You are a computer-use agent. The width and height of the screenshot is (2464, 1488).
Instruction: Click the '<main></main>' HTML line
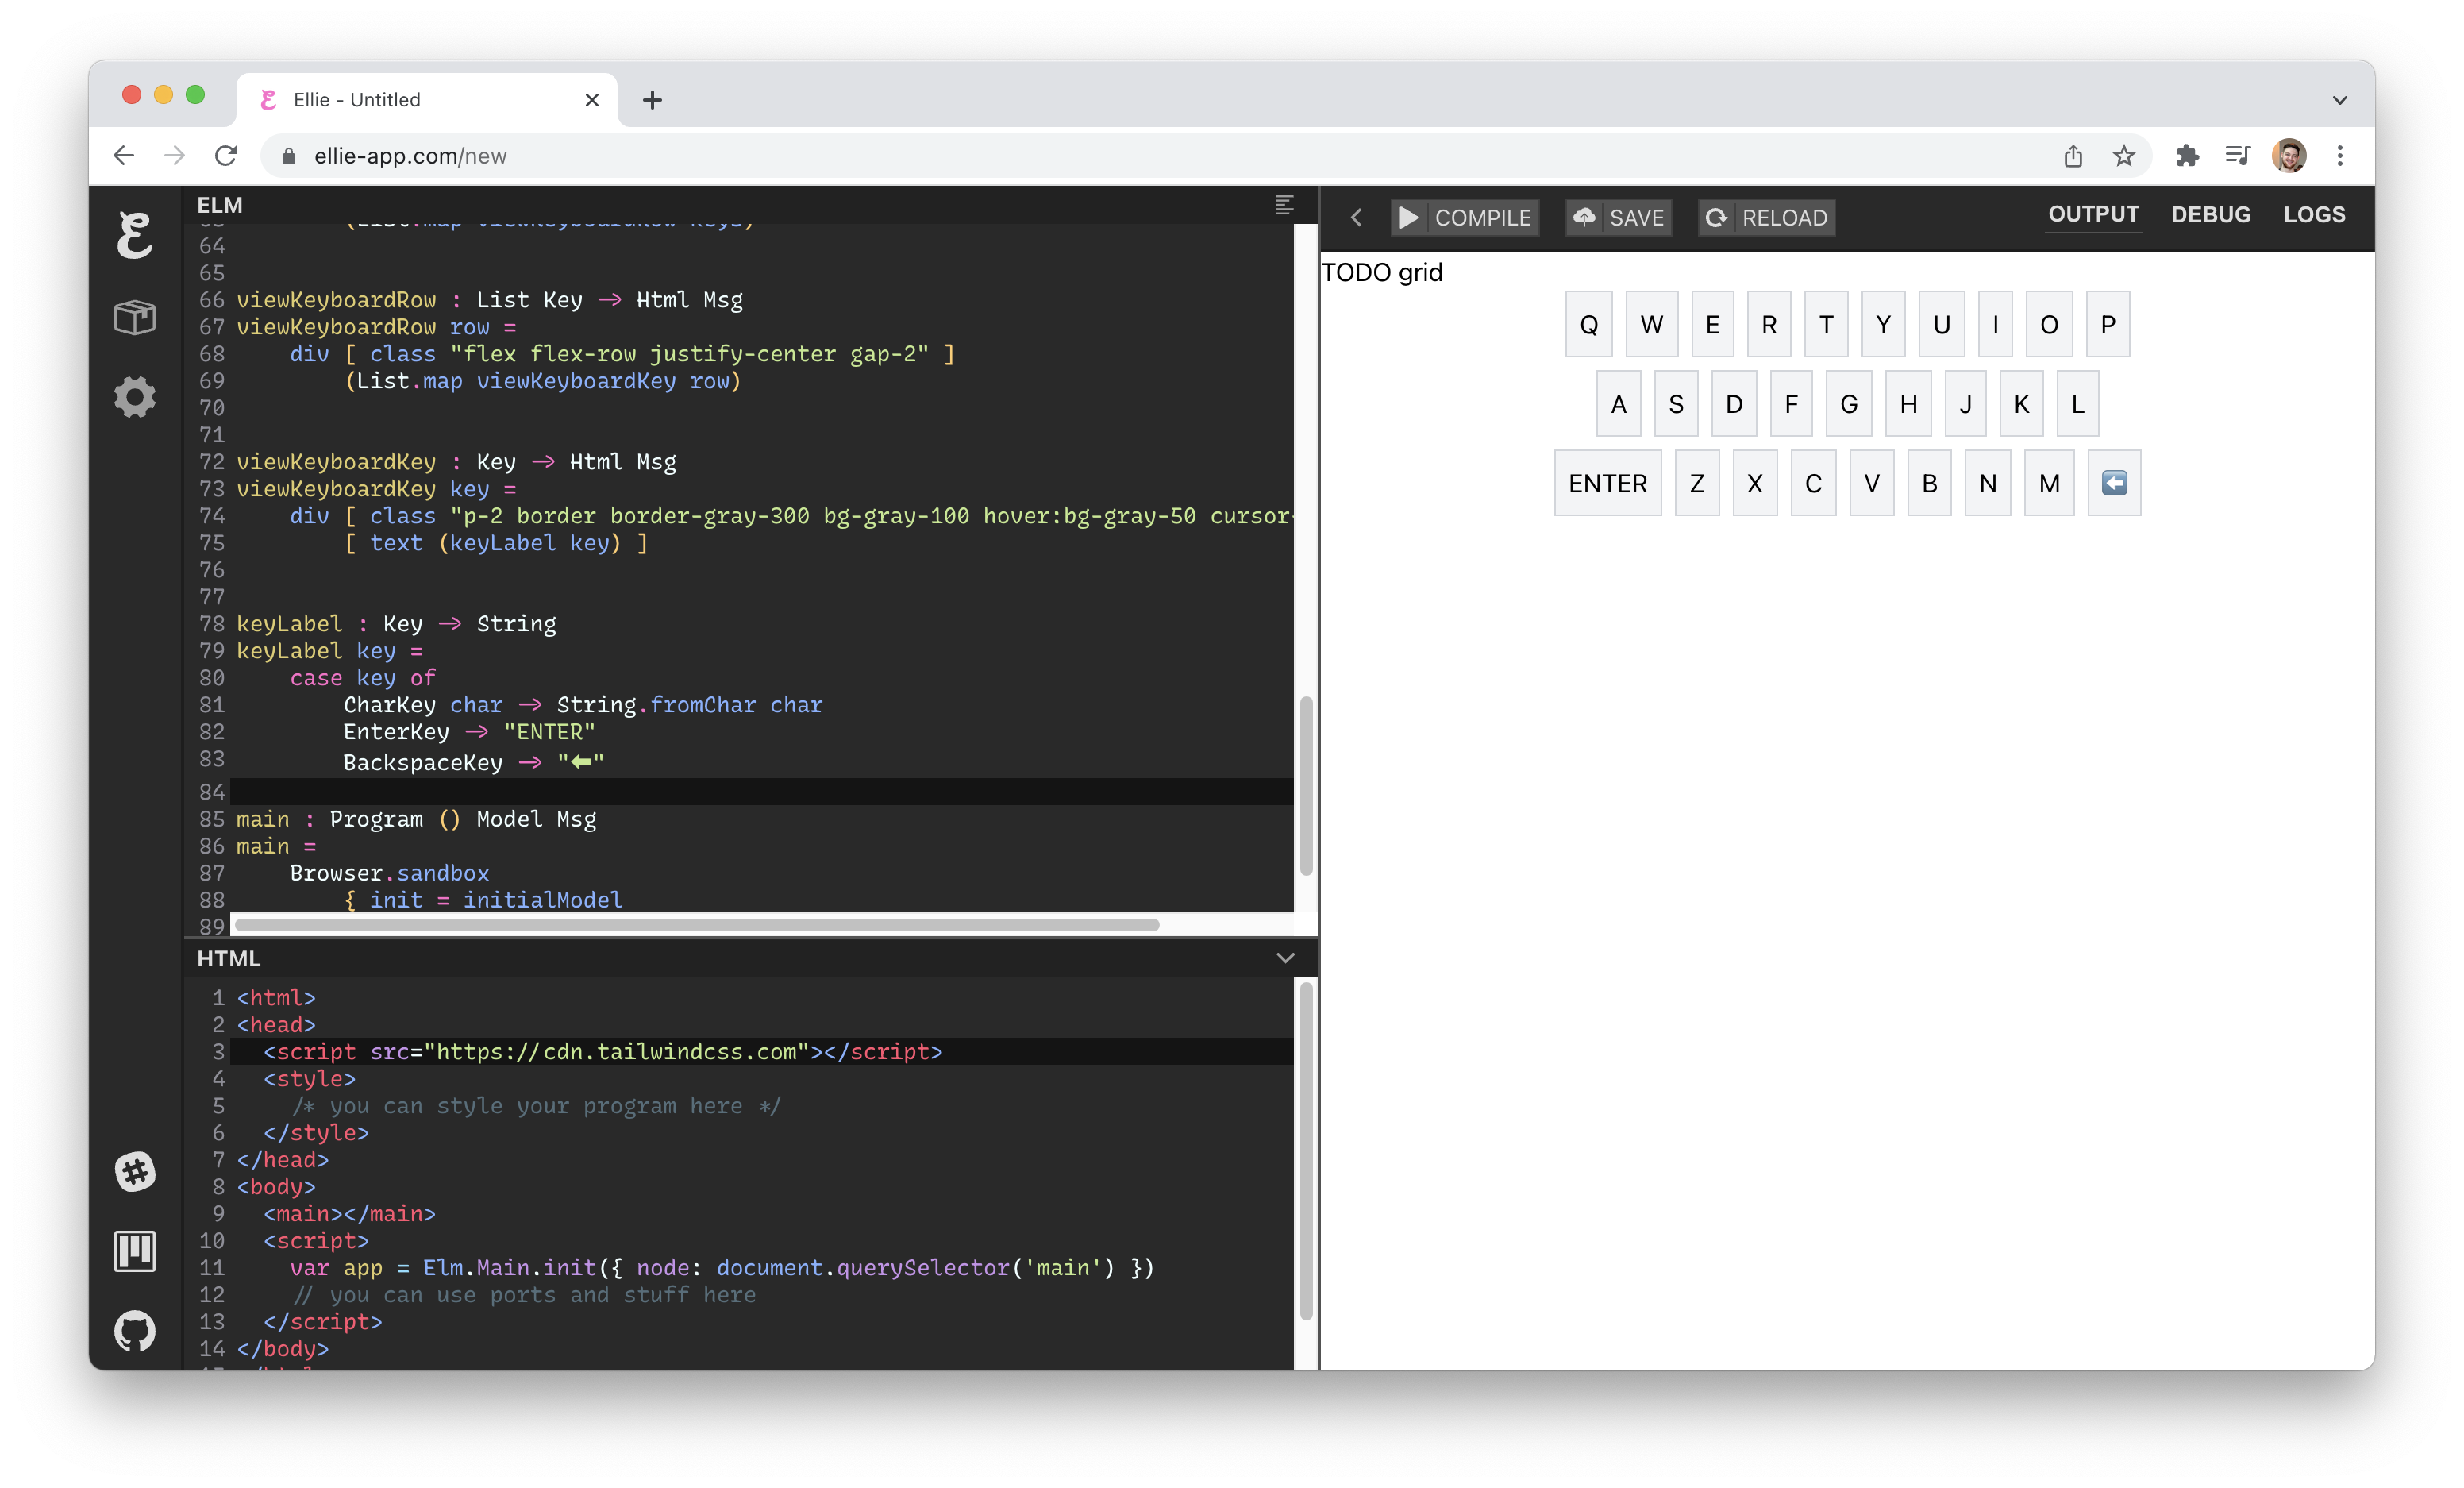(x=350, y=1214)
